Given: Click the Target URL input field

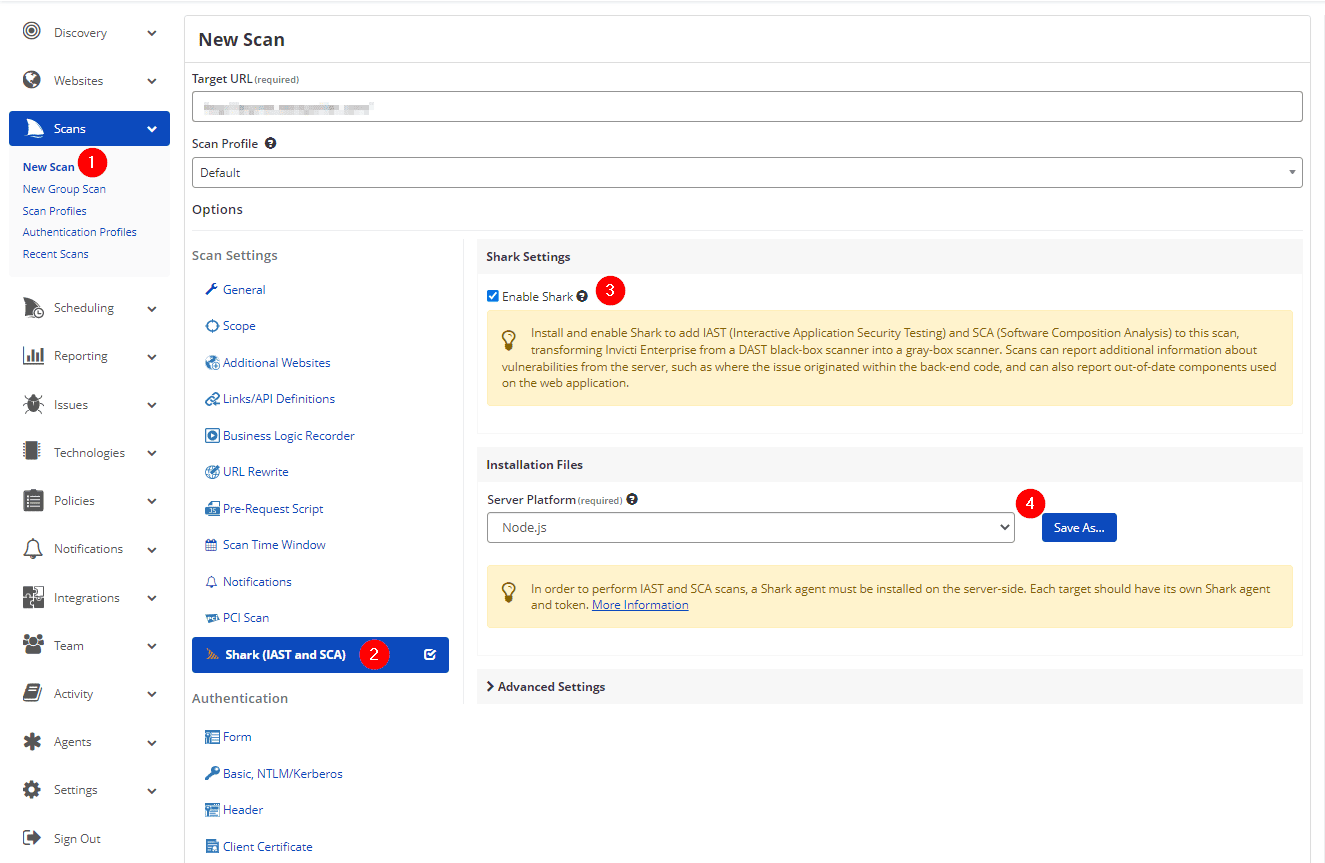Looking at the screenshot, I should 746,106.
